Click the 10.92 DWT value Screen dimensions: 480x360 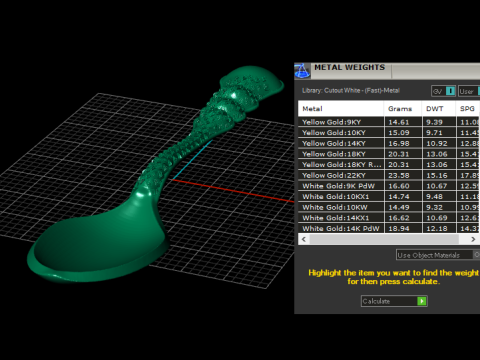[x=437, y=143]
